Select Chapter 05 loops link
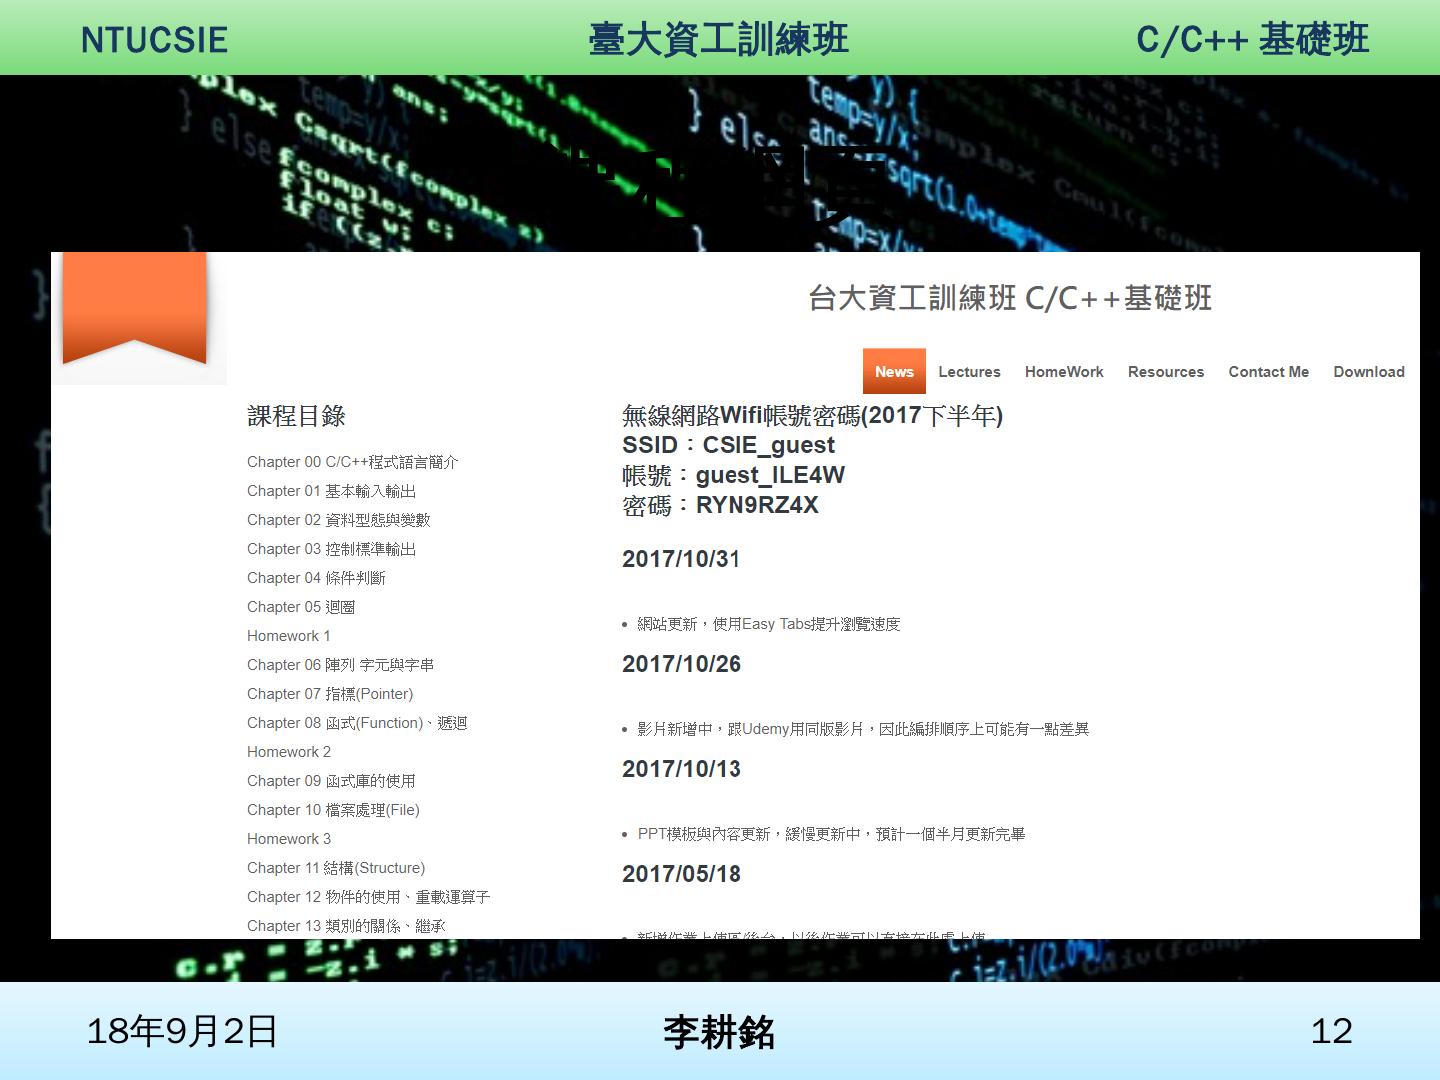Image resolution: width=1440 pixels, height=1080 pixels. 301,607
